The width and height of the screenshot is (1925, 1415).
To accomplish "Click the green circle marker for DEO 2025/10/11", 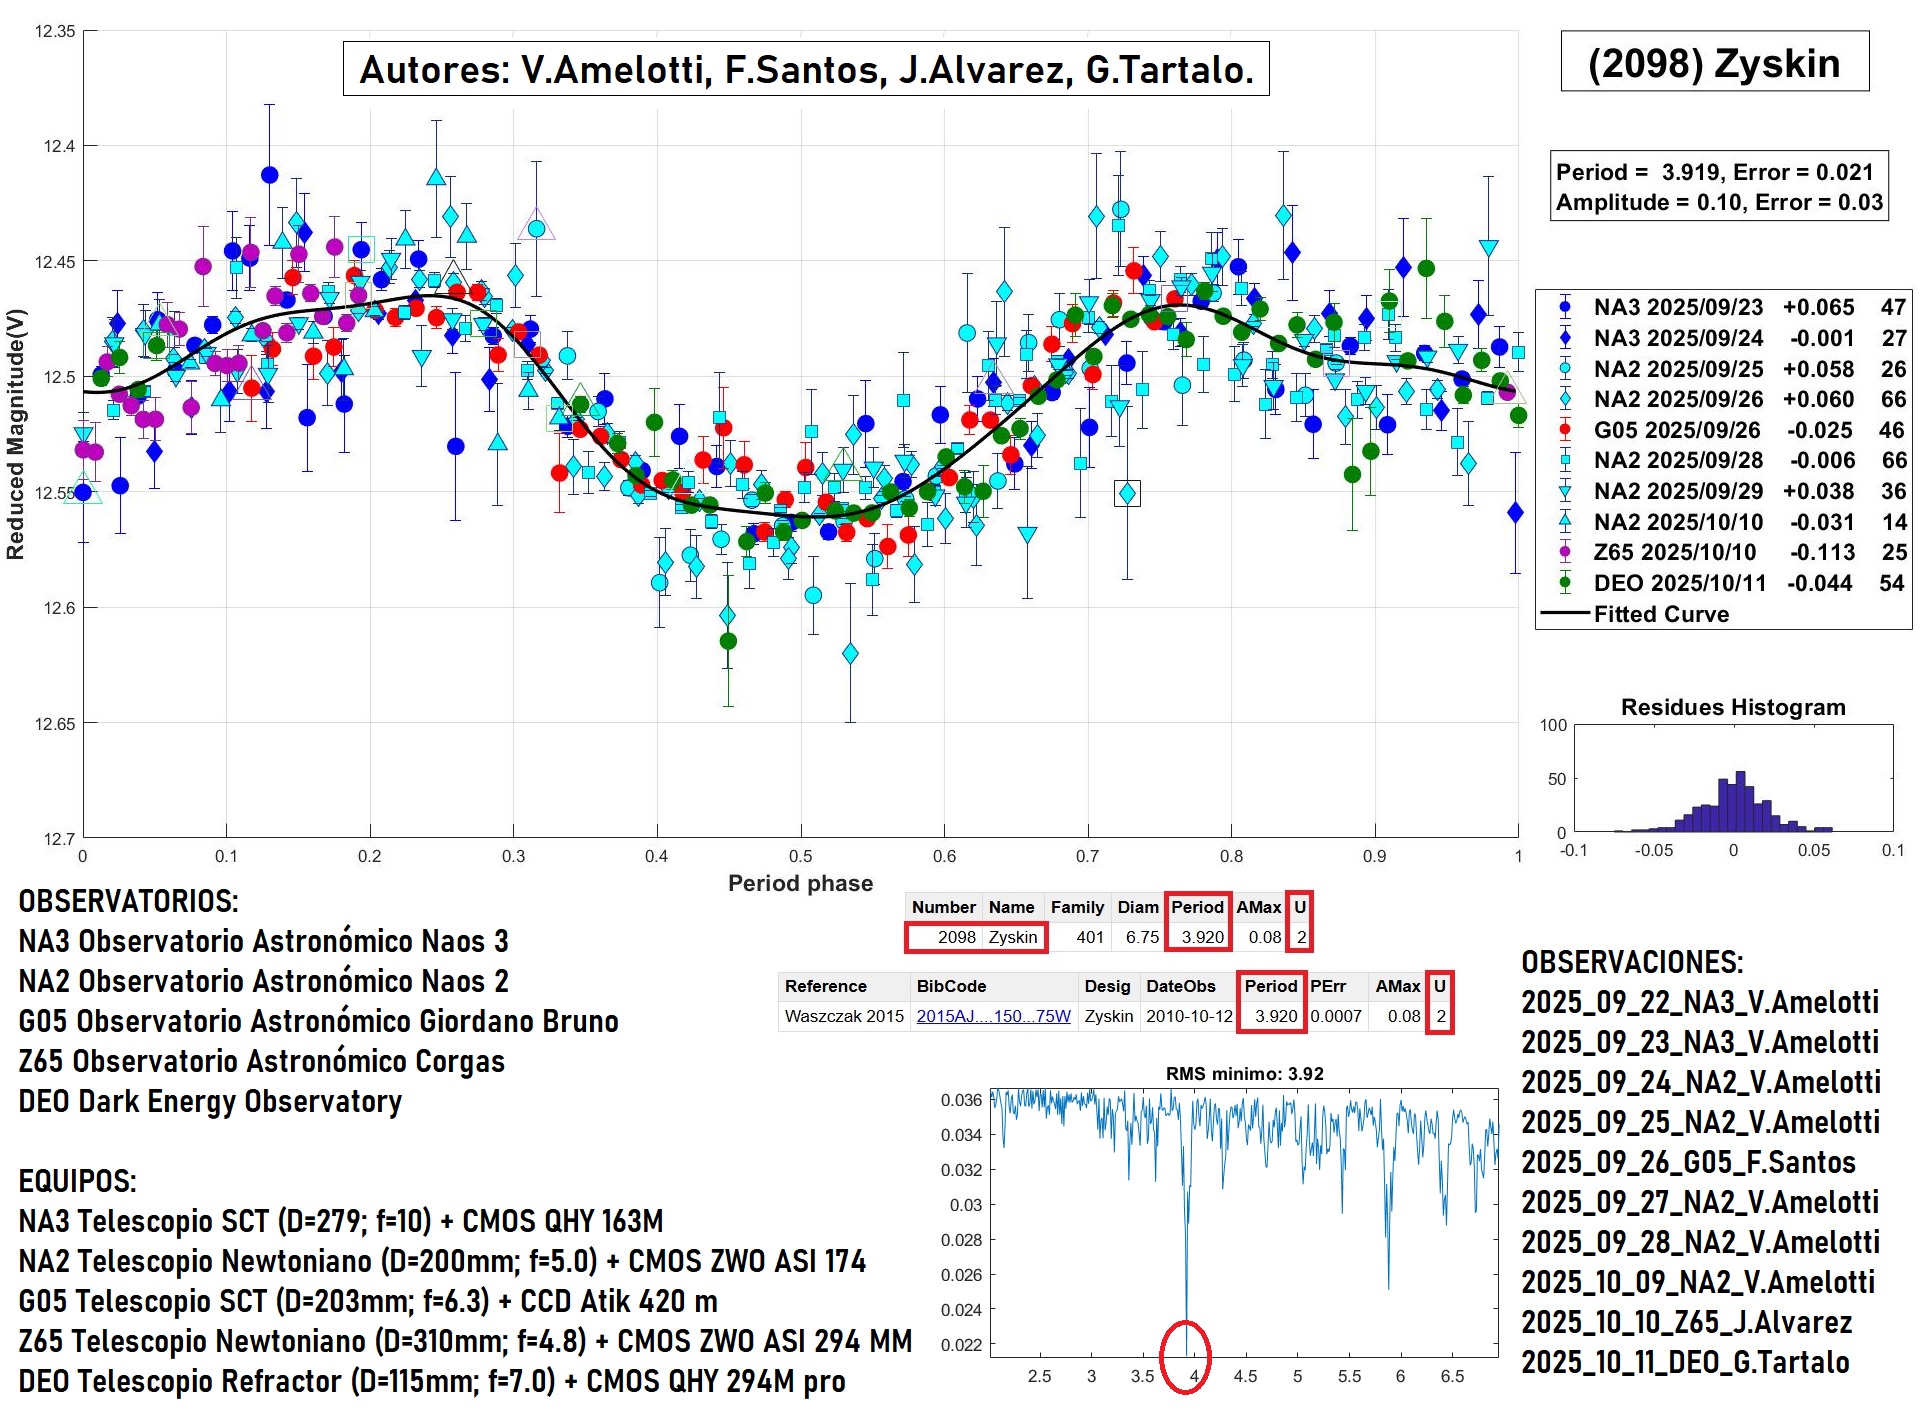I will coord(1565,583).
